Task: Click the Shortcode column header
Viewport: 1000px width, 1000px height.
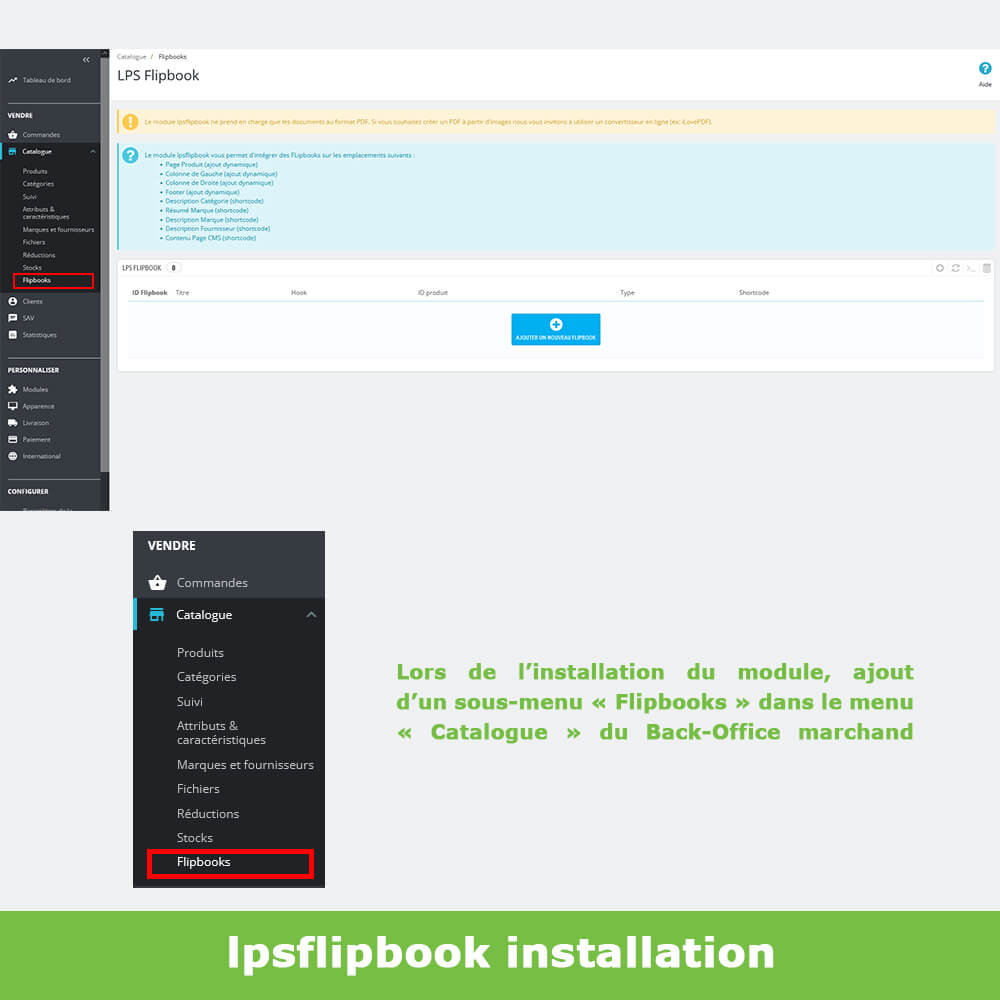Action: pos(754,293)
